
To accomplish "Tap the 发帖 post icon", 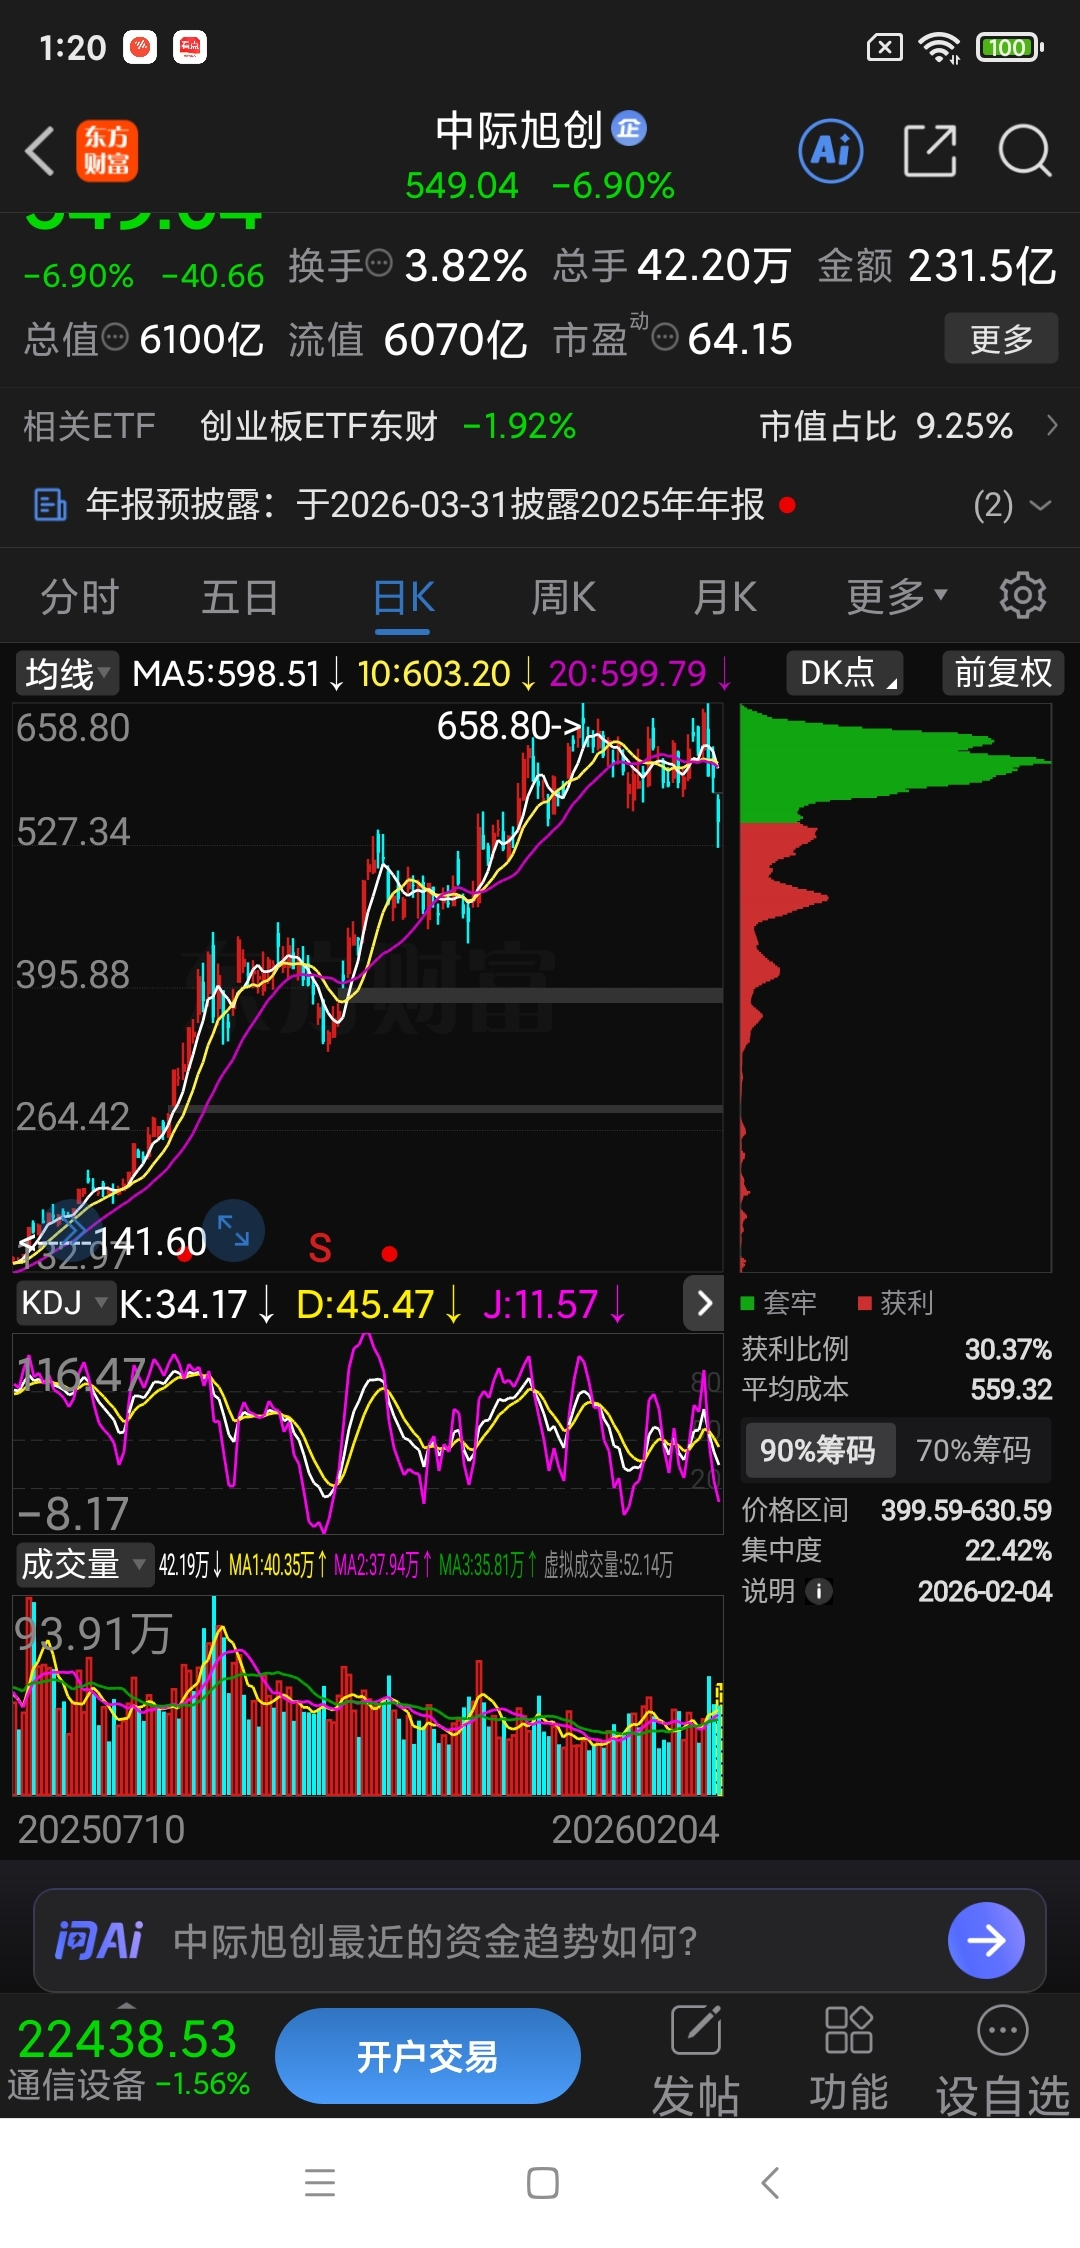I will pyautogui.click(x=696, y=2060).
